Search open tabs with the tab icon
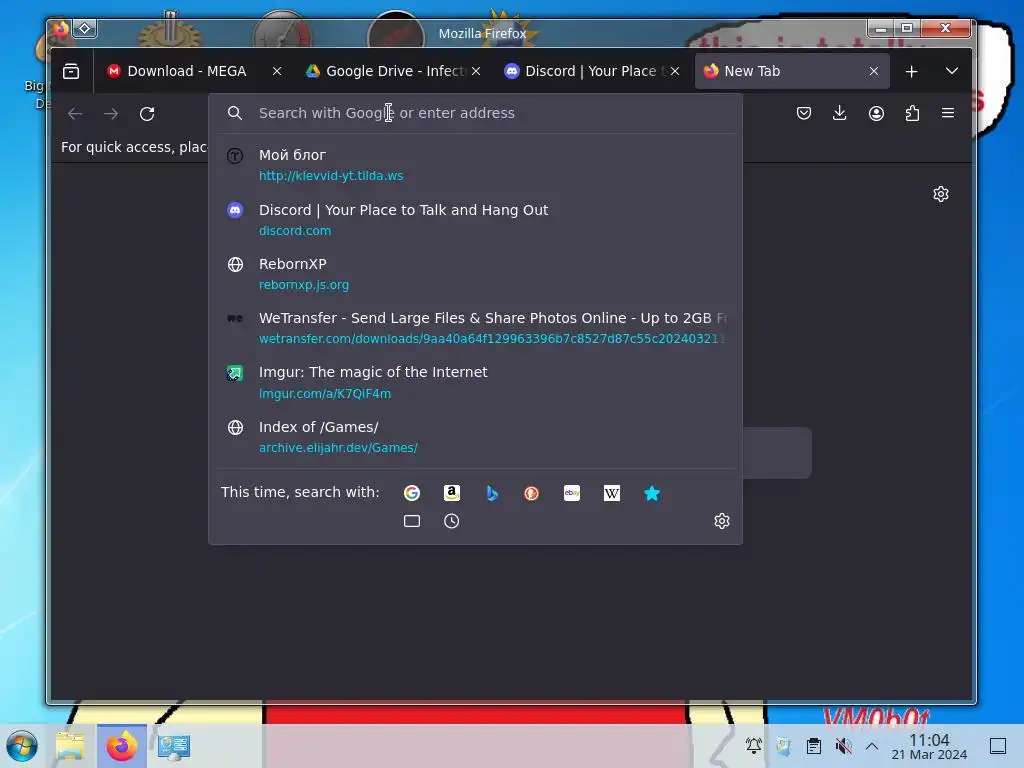This screenshot has width=1024, height=768. 411,521
